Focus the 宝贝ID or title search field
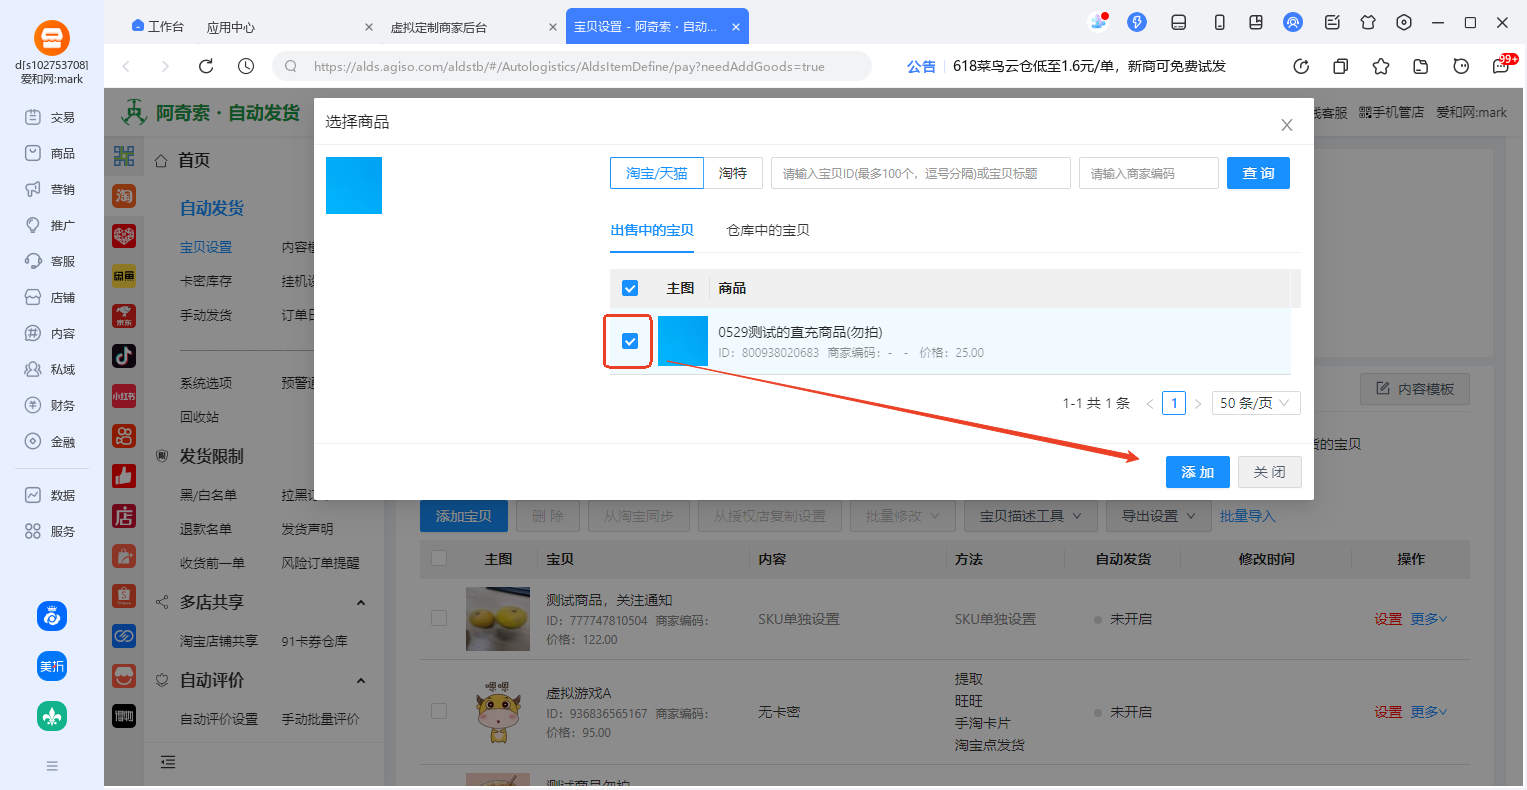This screenshot has width=1527, height=790. click(921, 173)
